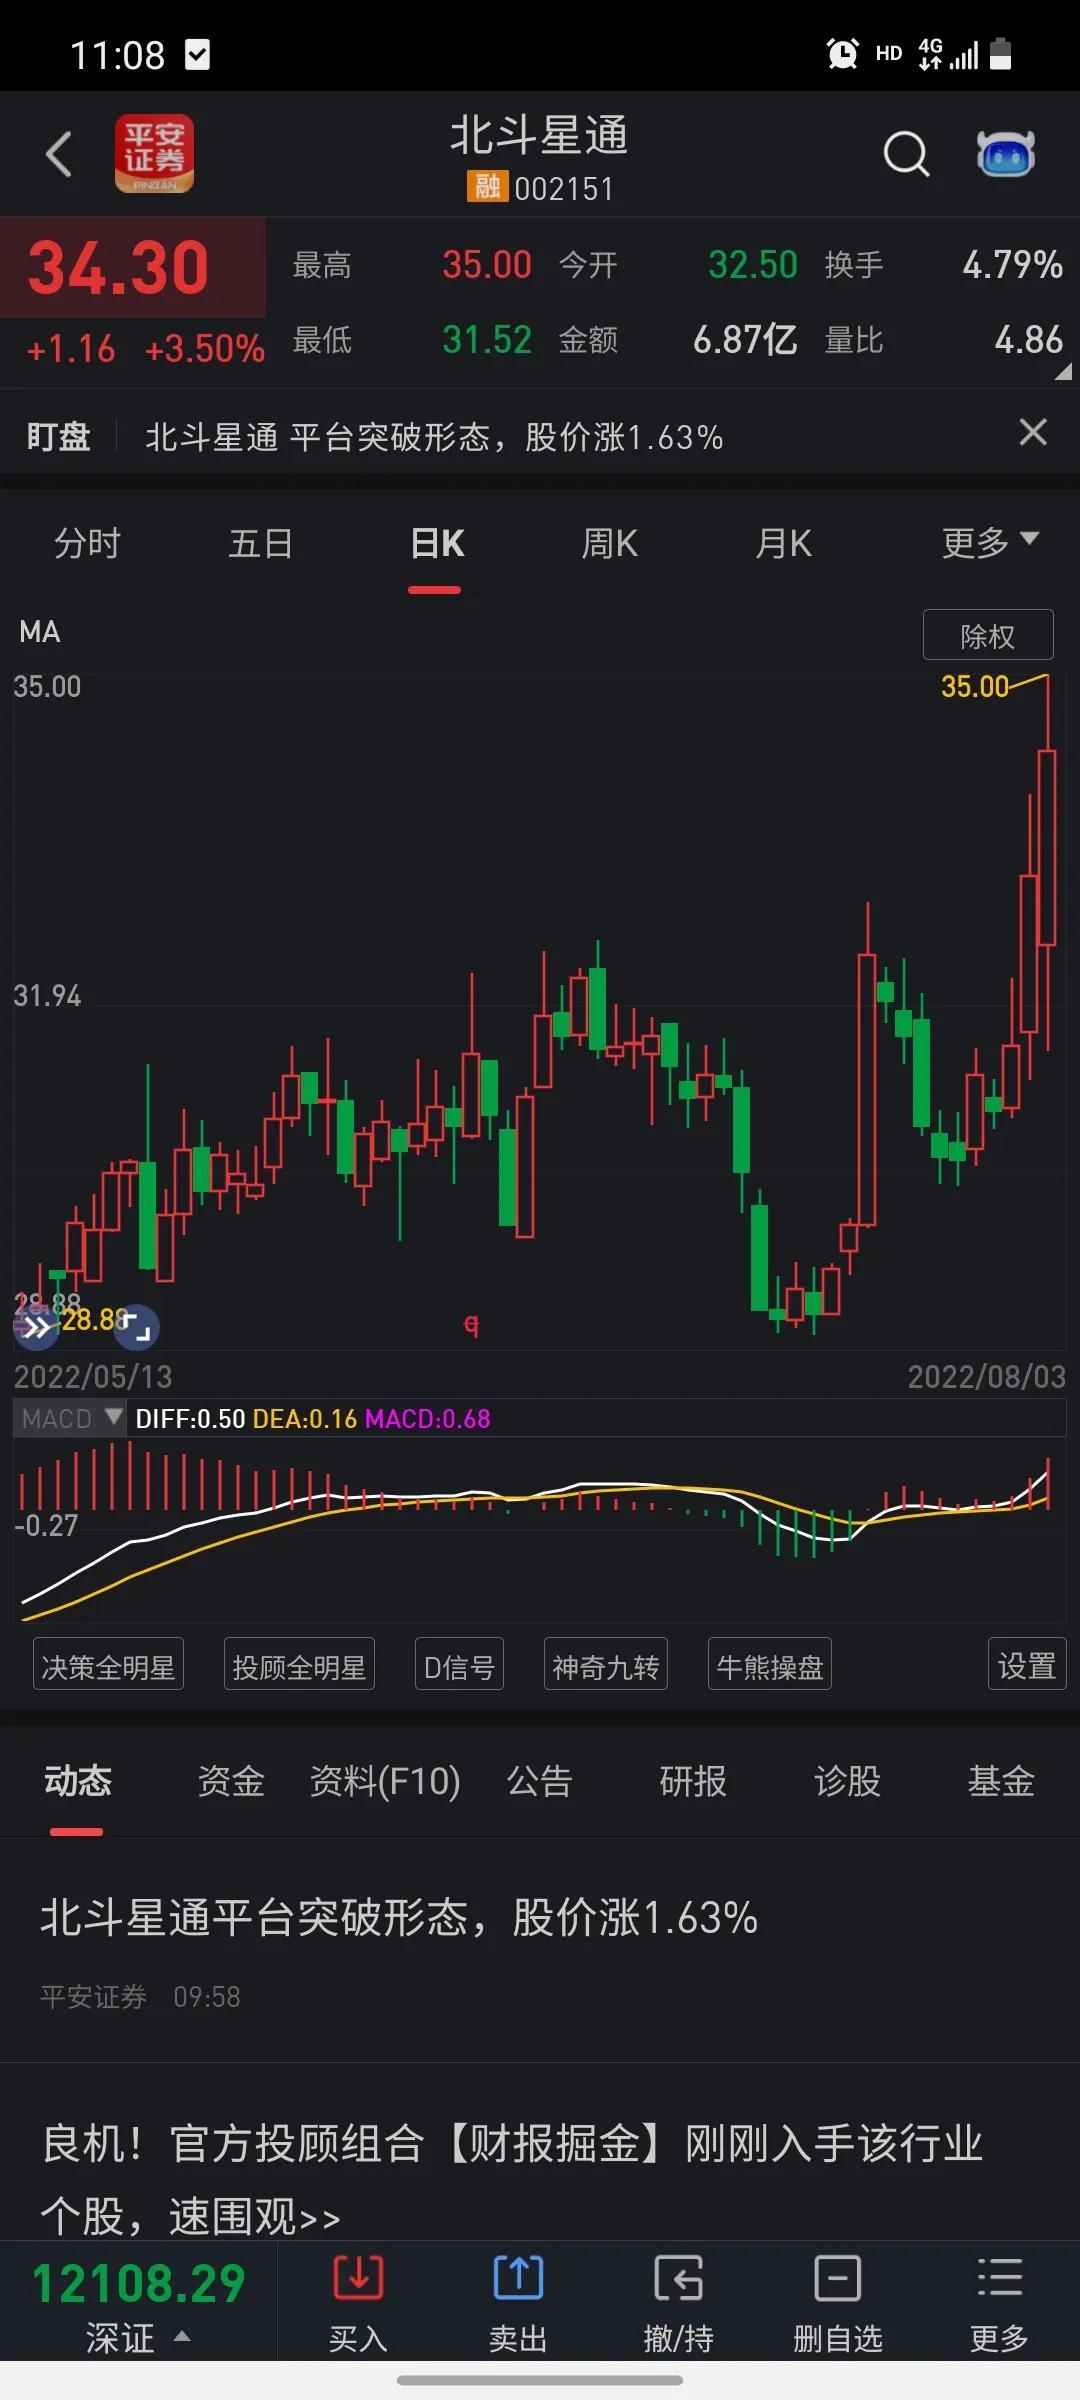Viewport: 1080px width, 2400px height.
Task: Tap the 最高 35.00 value
Action: 487,265
